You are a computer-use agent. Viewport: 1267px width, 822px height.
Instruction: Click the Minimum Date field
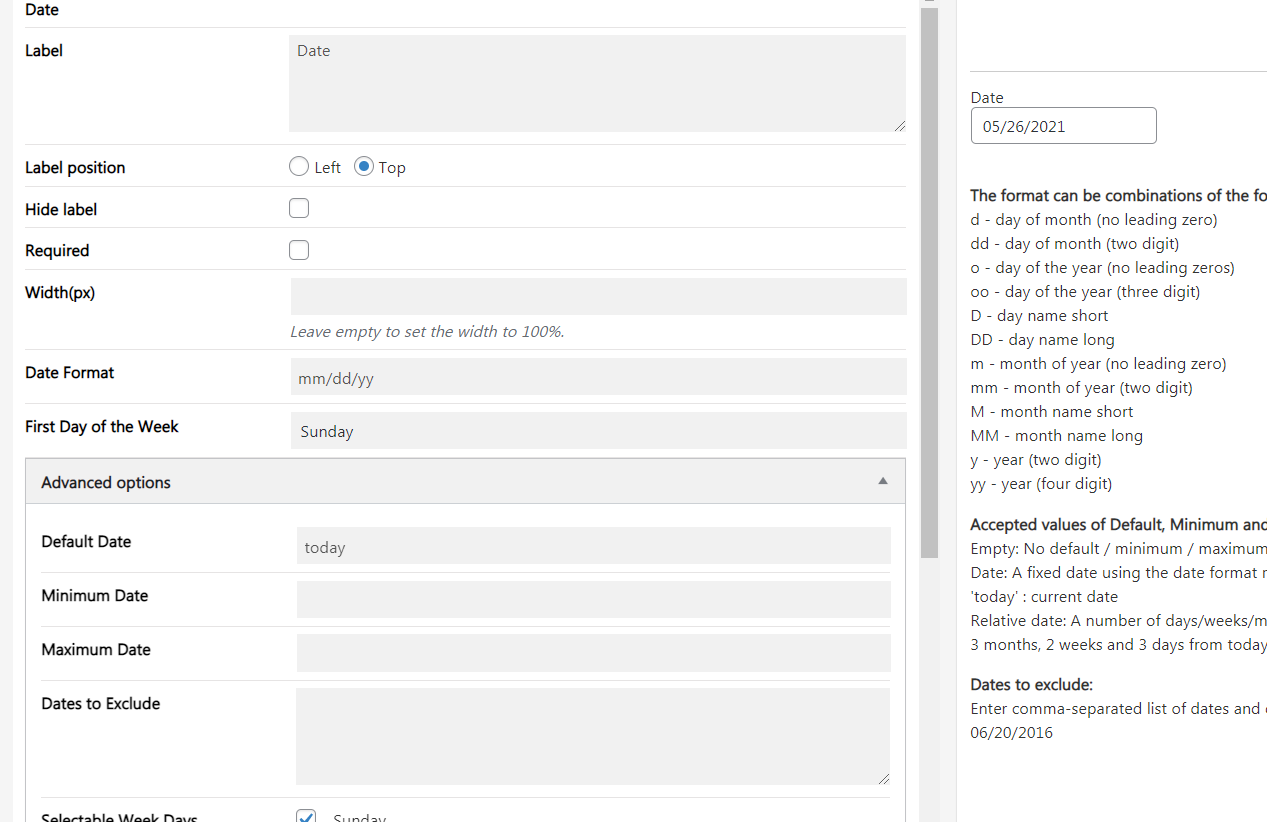594,600
